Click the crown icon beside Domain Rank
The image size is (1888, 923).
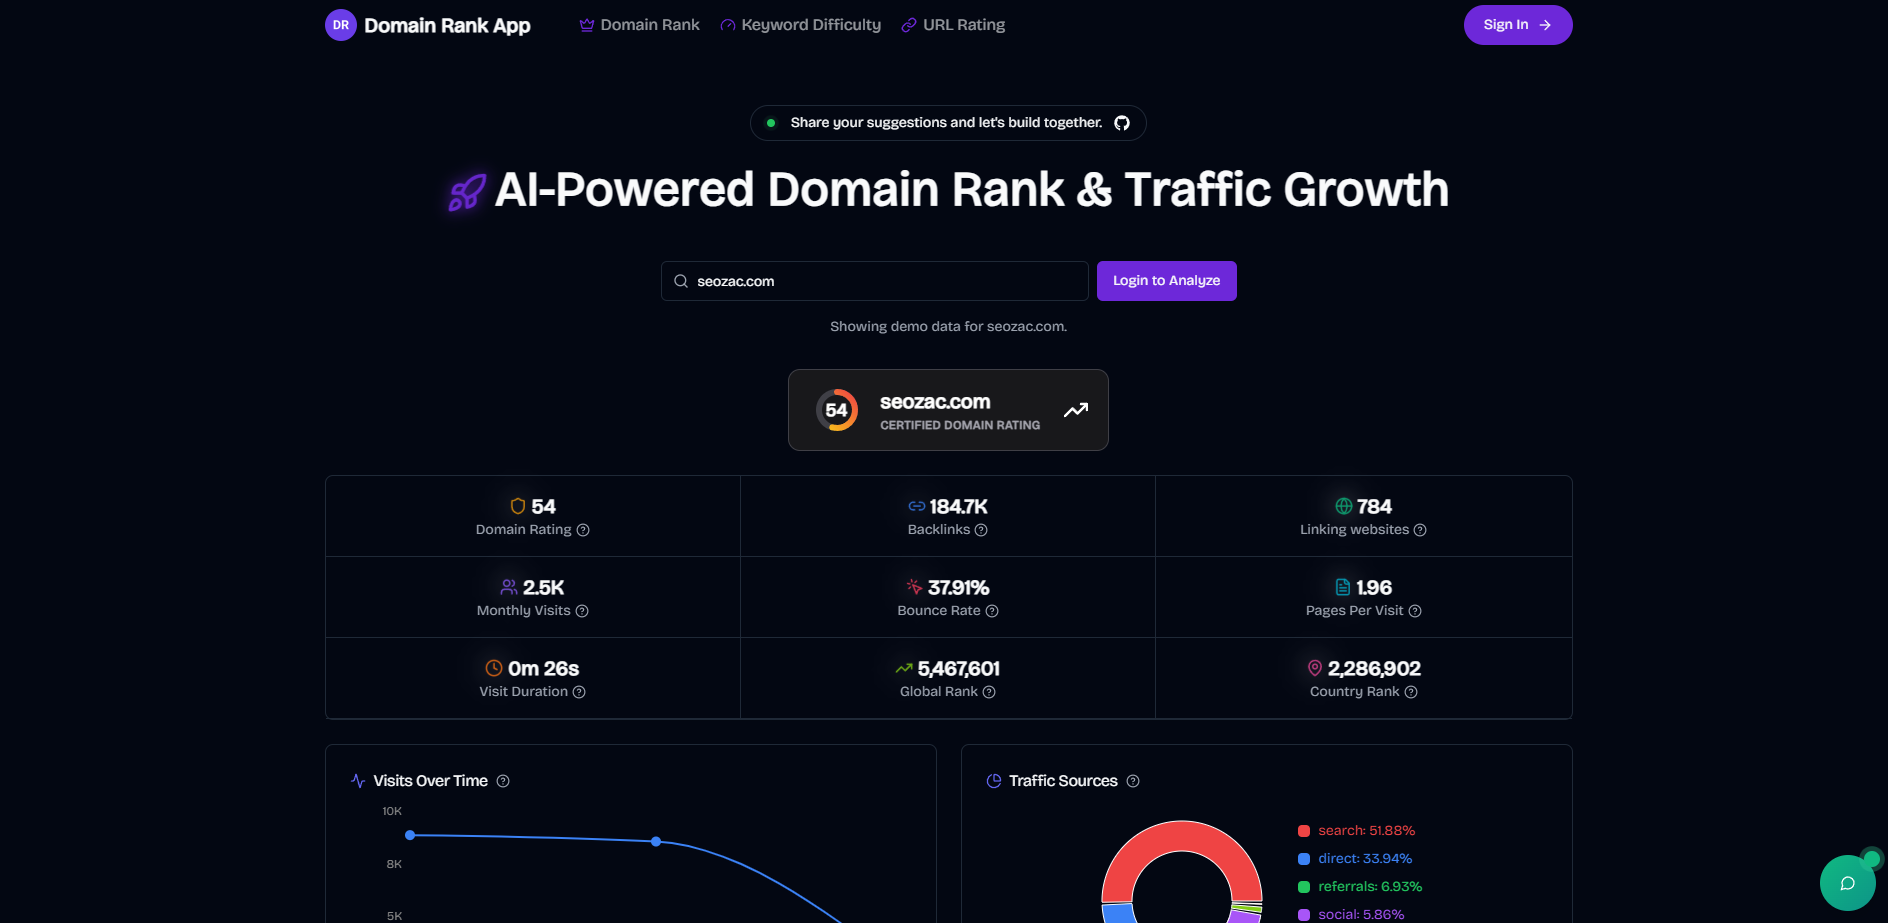pos(585,24)
